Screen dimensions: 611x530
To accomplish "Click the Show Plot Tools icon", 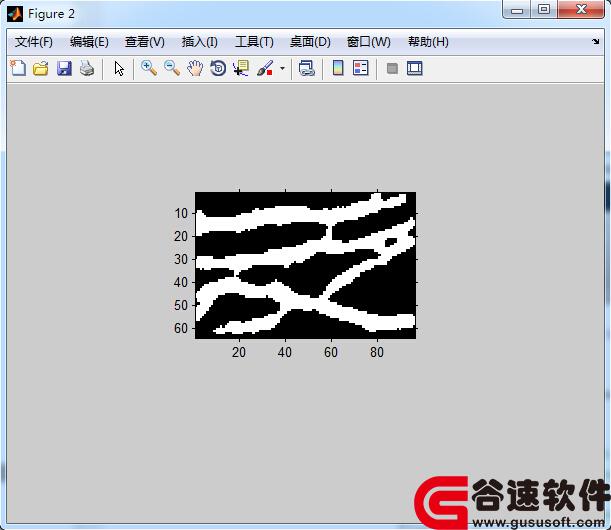I will [415, 68].
